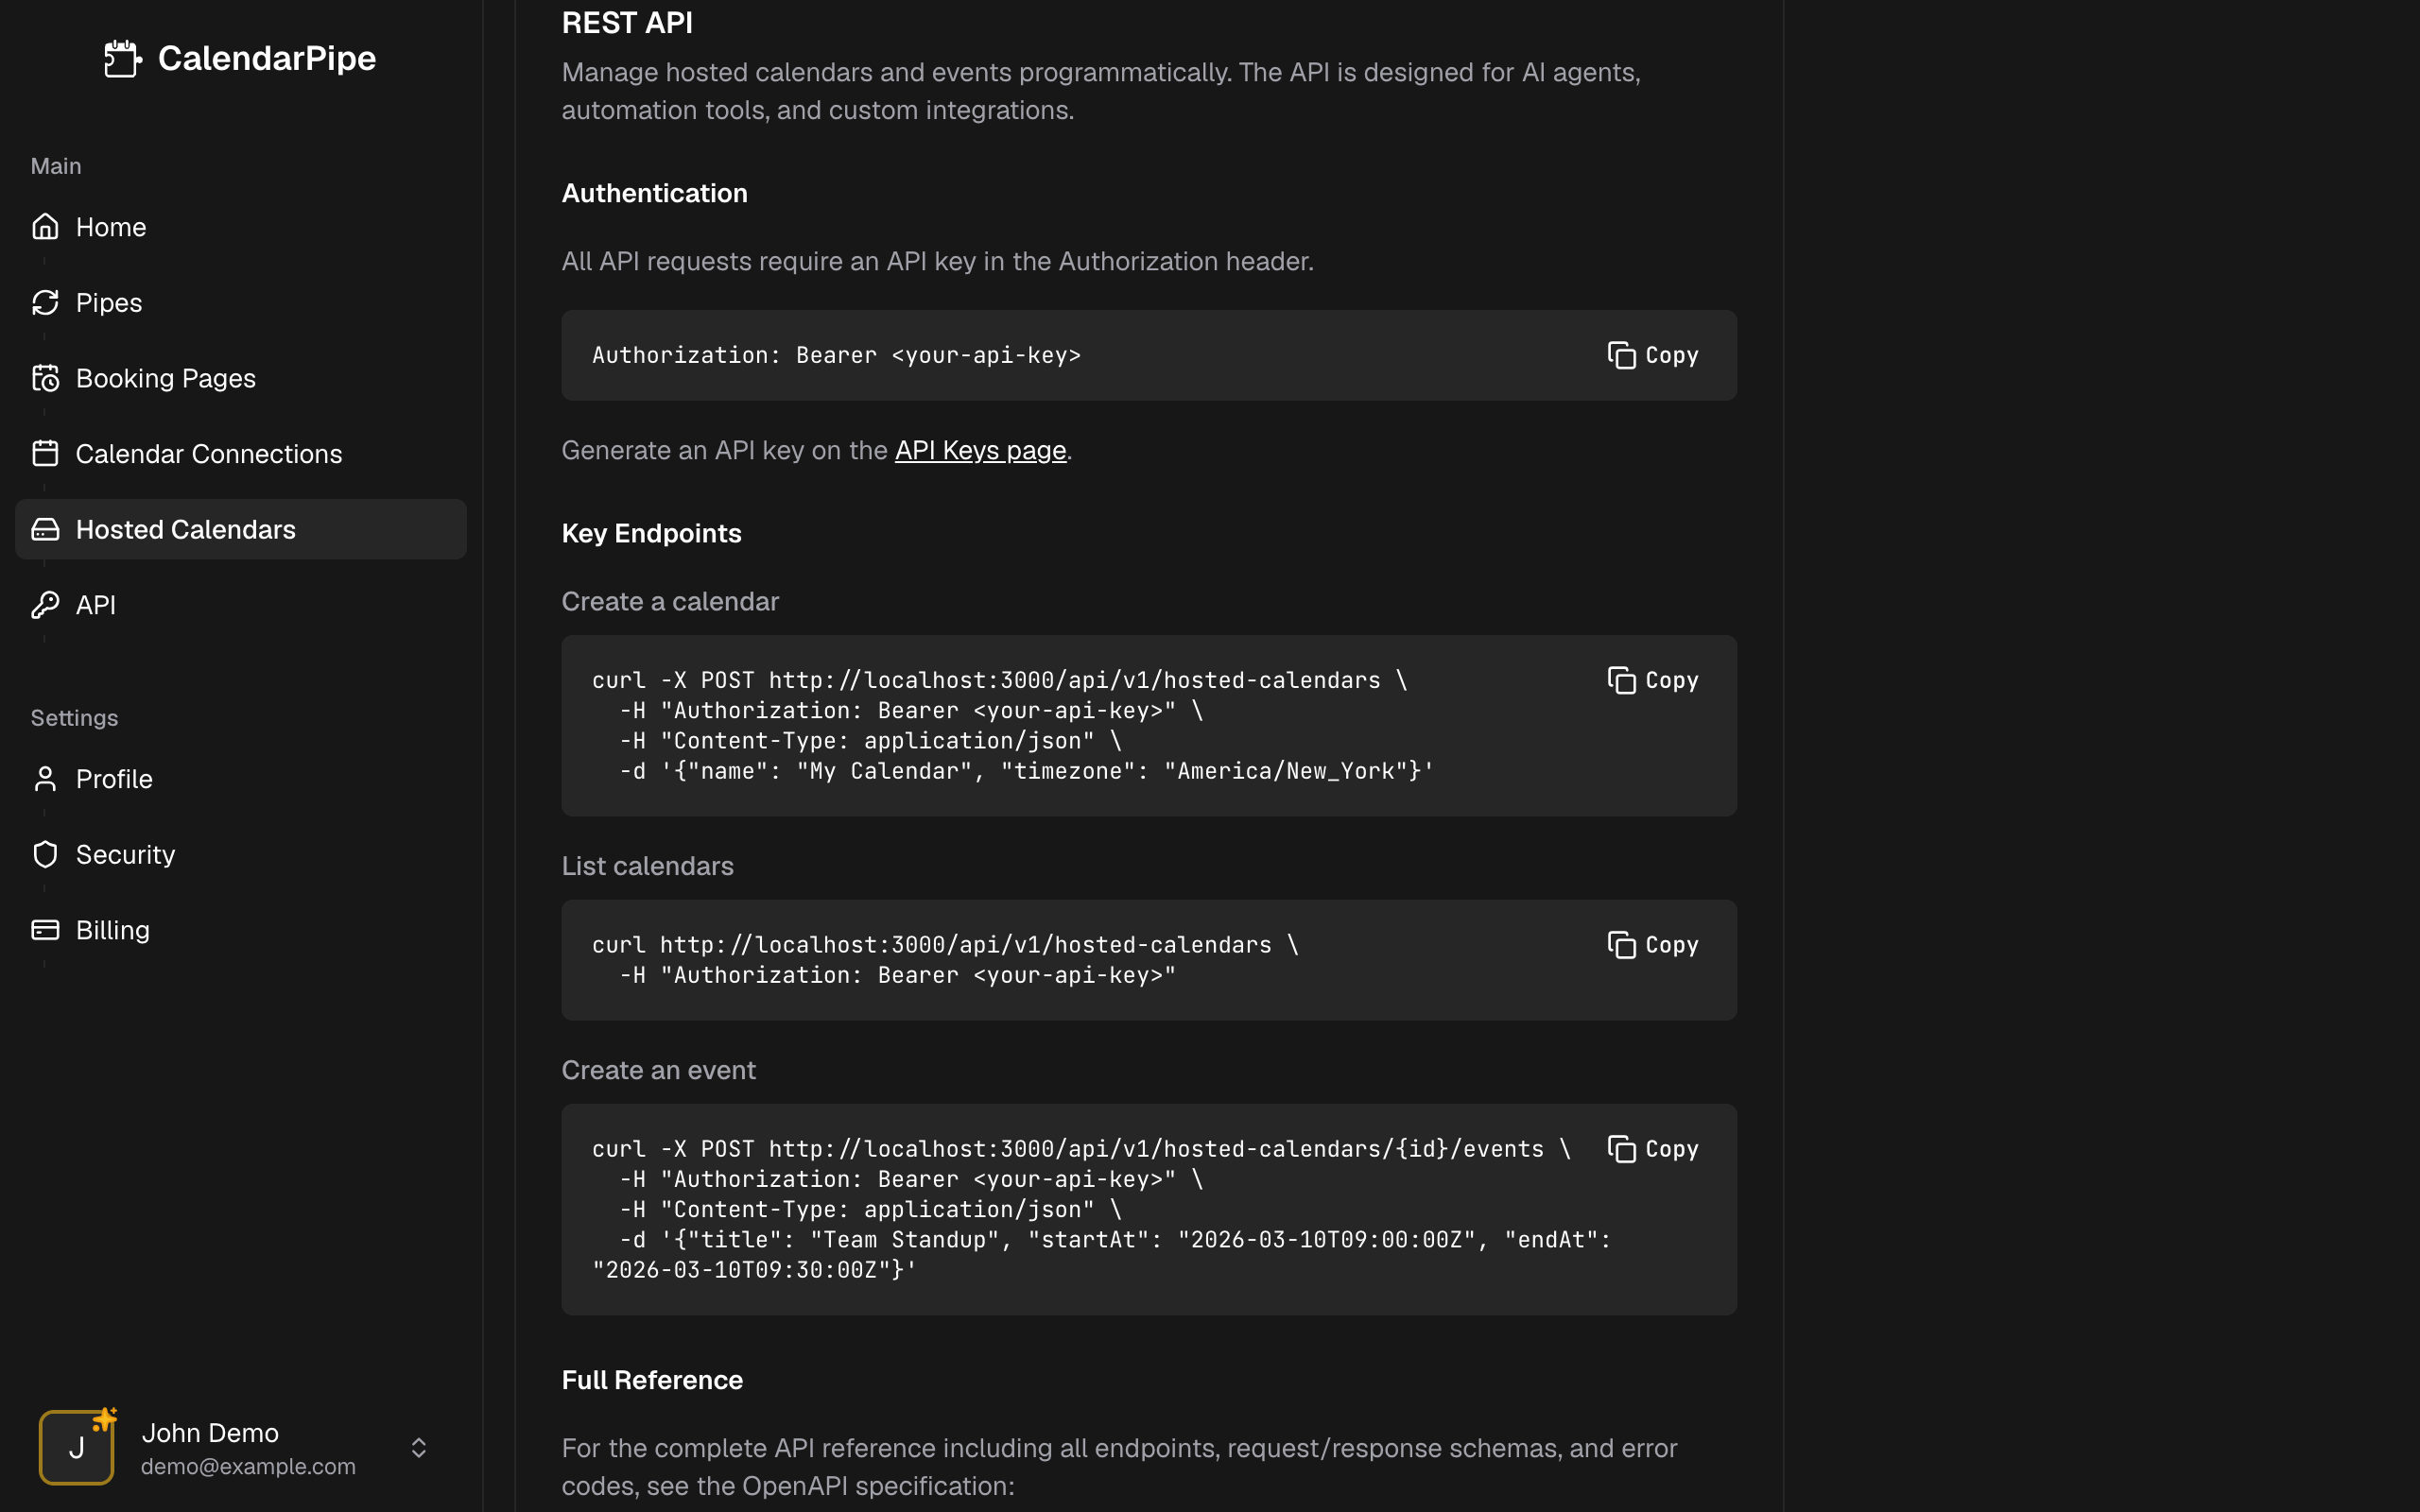Click copy icon for Create an event snippet

1621,1149
